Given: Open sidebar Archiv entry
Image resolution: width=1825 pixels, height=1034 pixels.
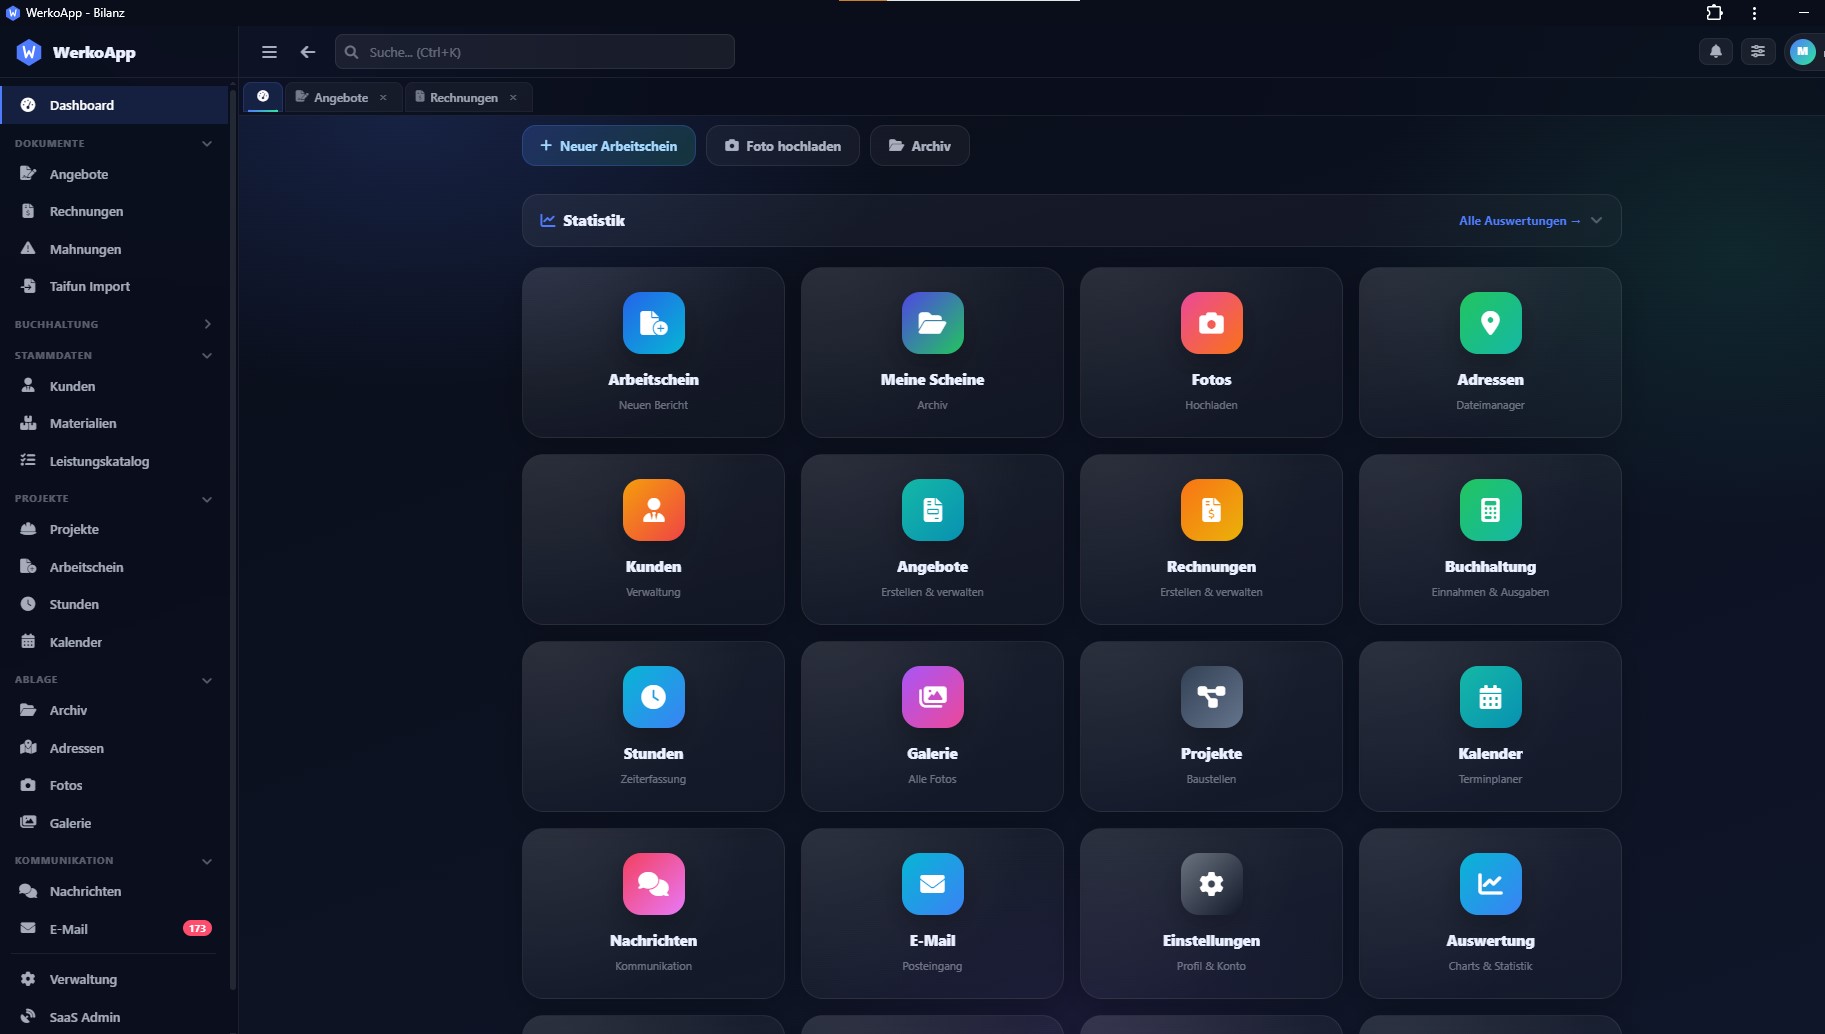Looking at the screenshot, I should 115,710.
